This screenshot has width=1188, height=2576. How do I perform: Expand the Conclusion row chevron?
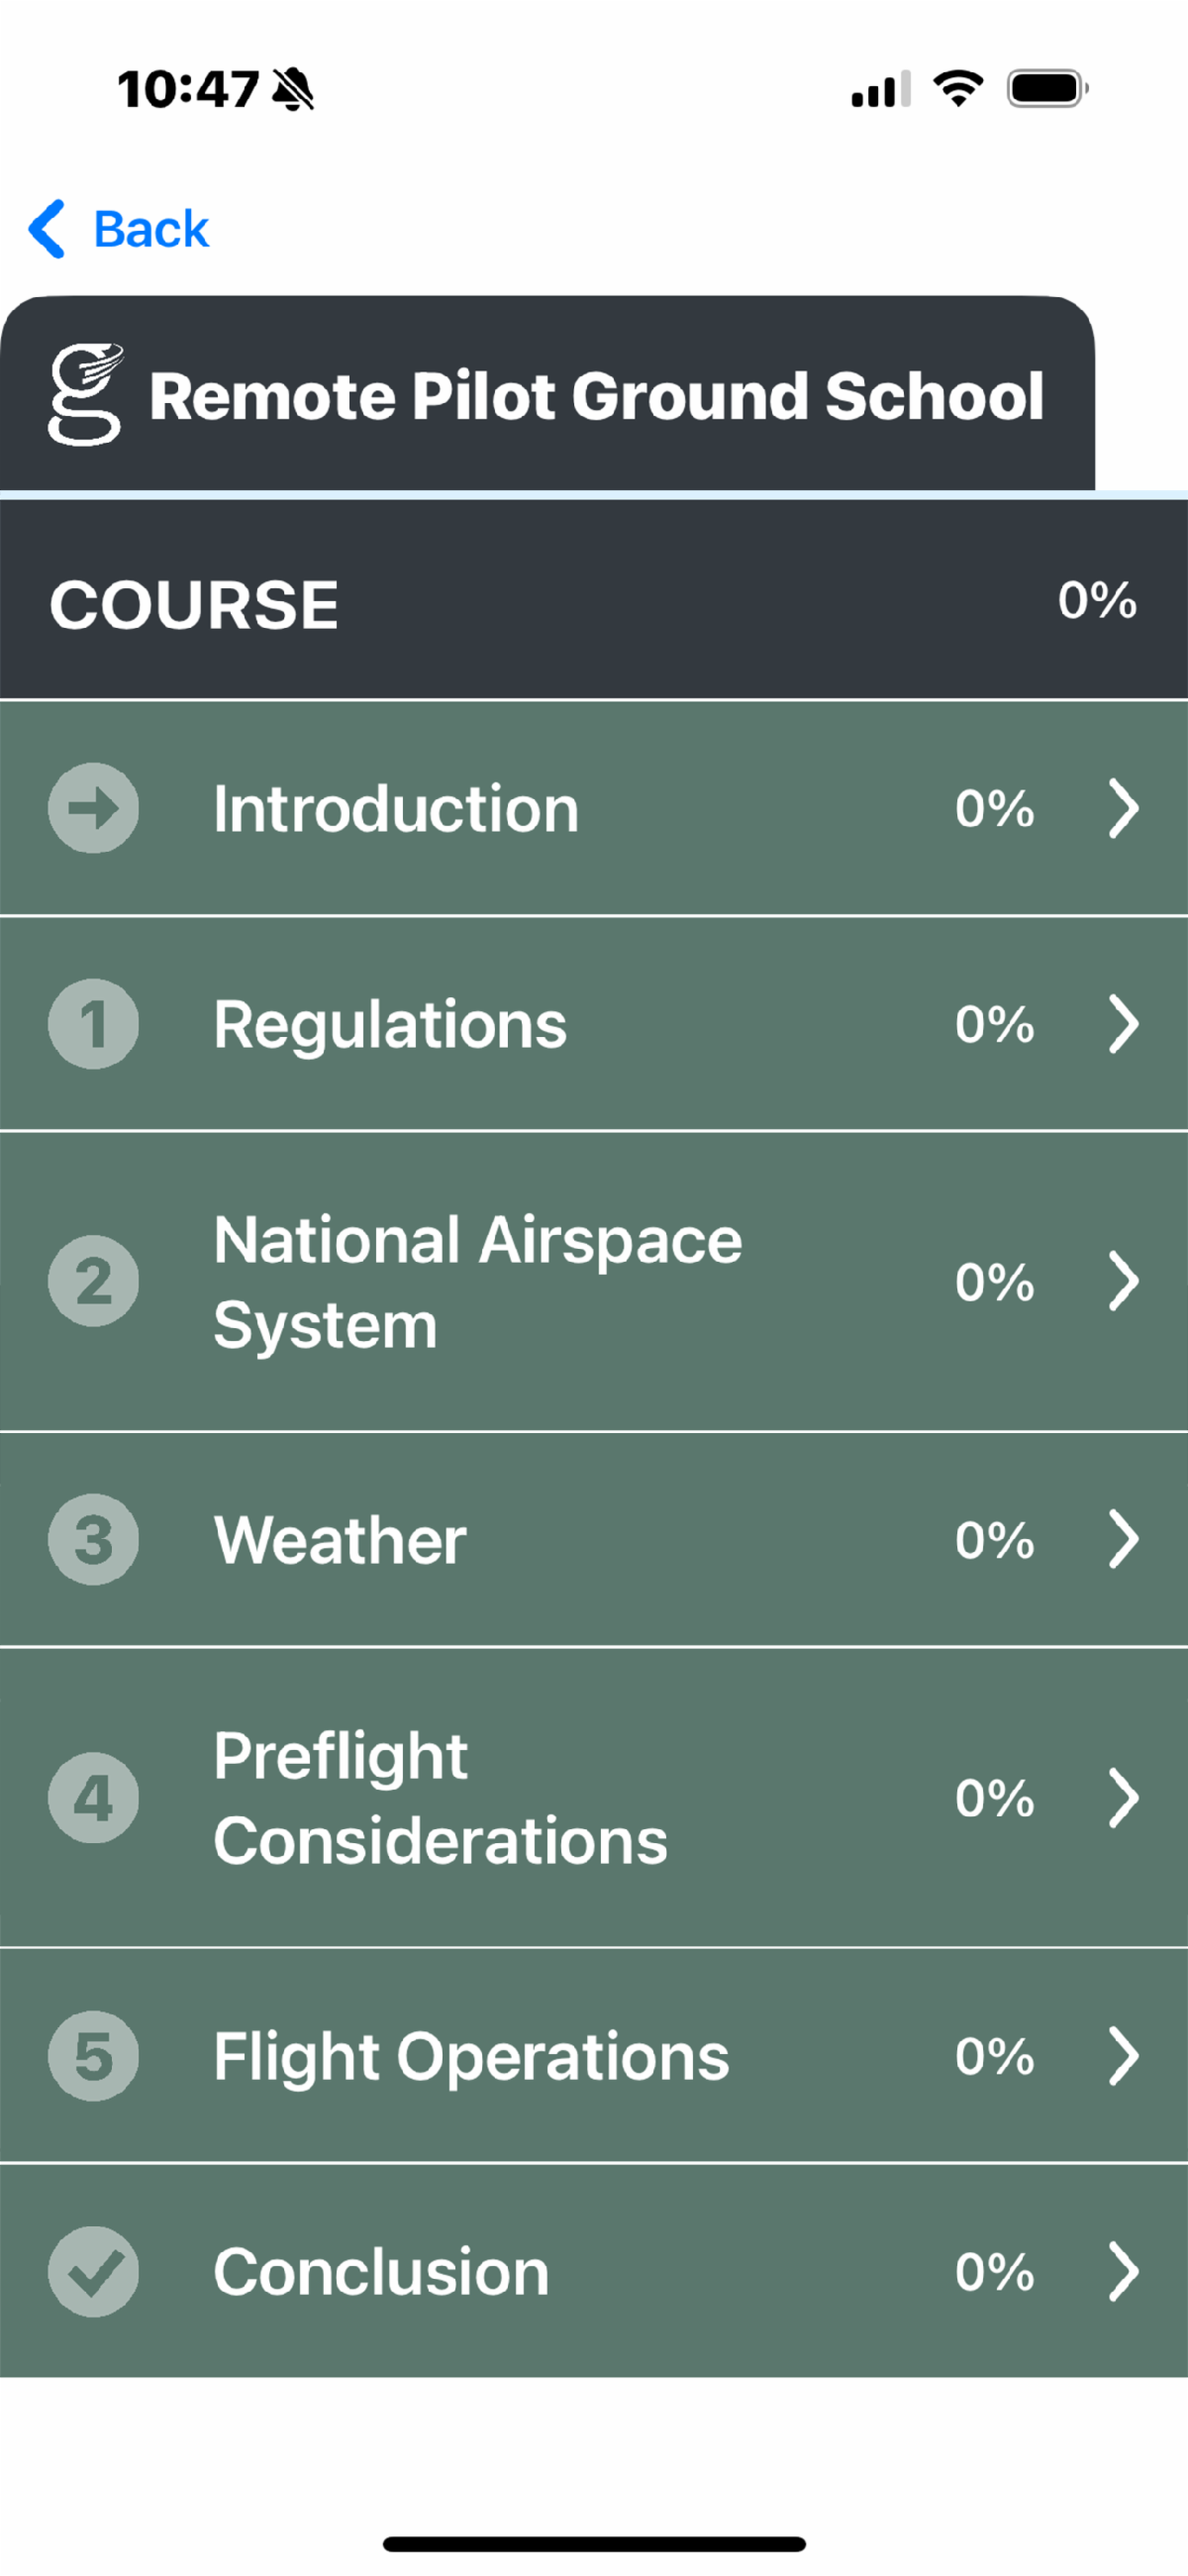1123,2272
